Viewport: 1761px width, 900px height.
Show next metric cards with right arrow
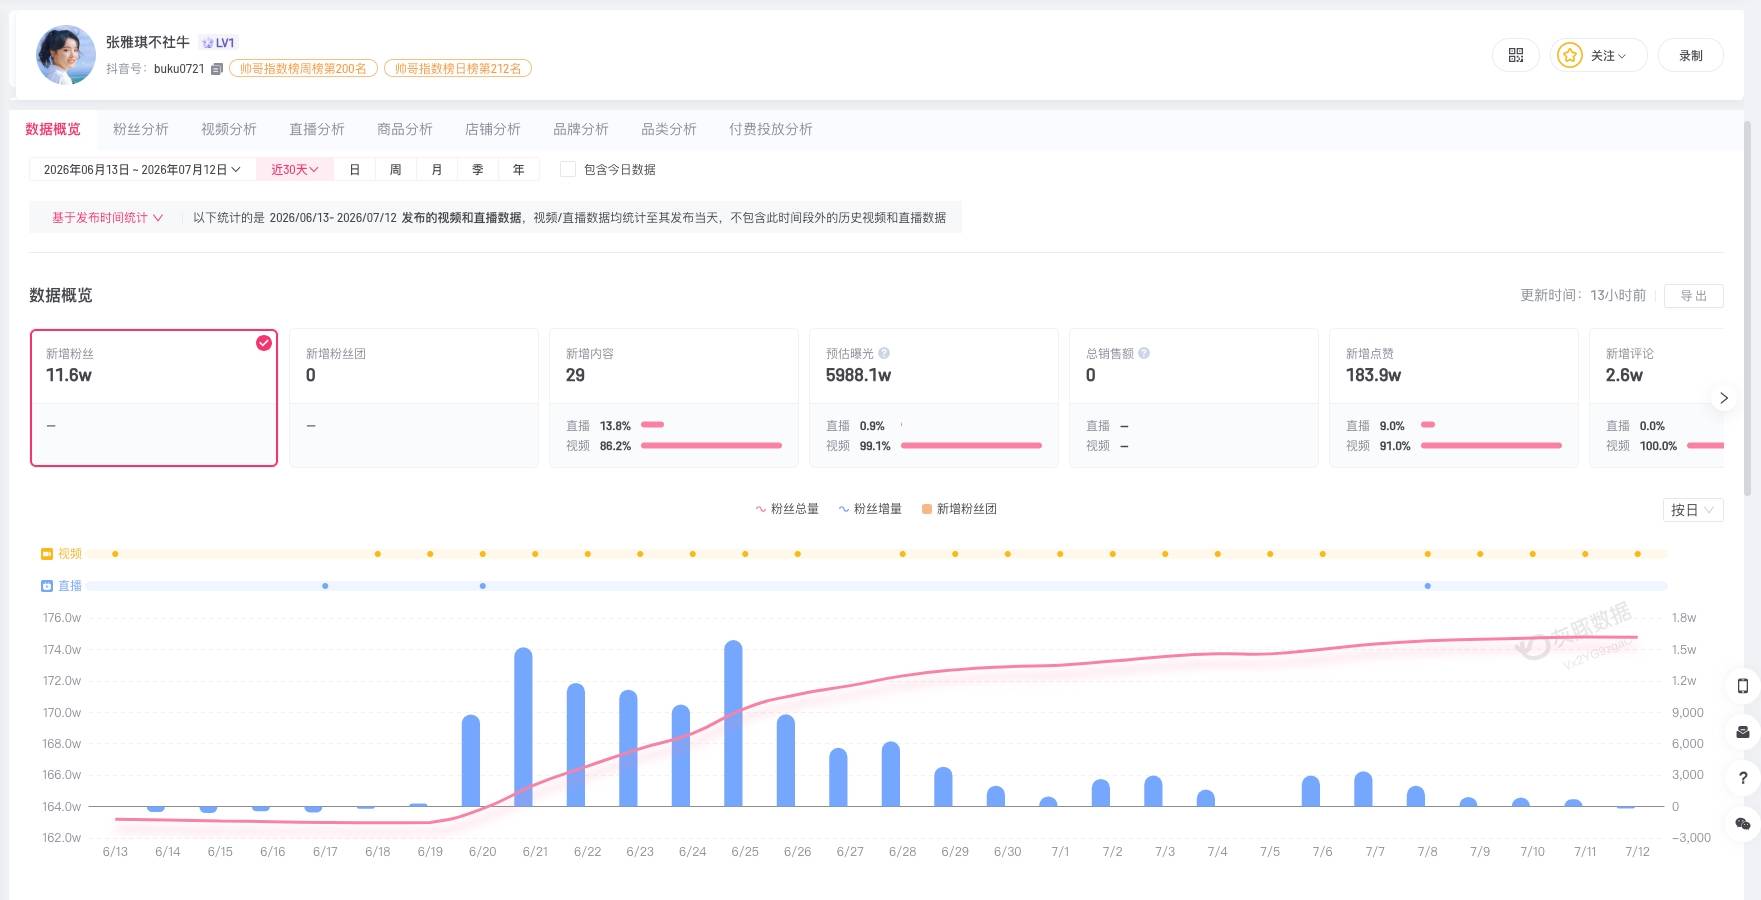pyautogui.click(x=1723, y=398)
